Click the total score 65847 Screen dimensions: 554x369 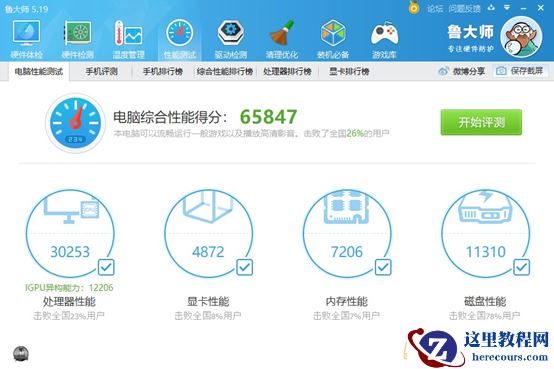click(x=269, y=117)
